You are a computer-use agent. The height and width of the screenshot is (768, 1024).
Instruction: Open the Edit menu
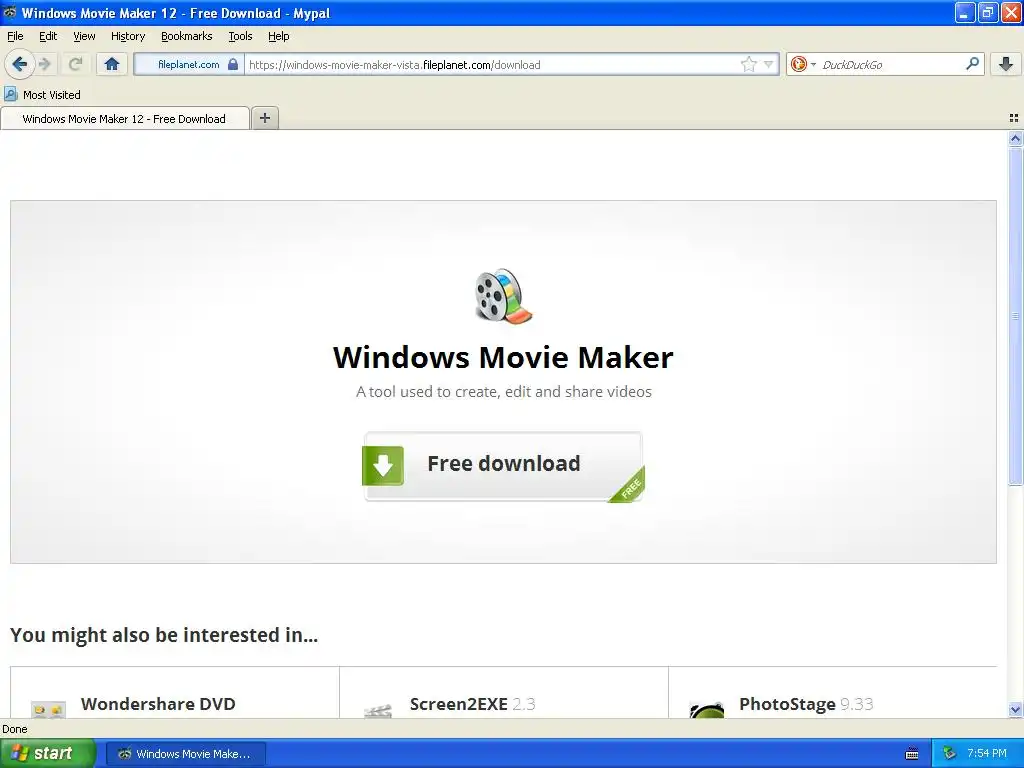tap(48, 36)
